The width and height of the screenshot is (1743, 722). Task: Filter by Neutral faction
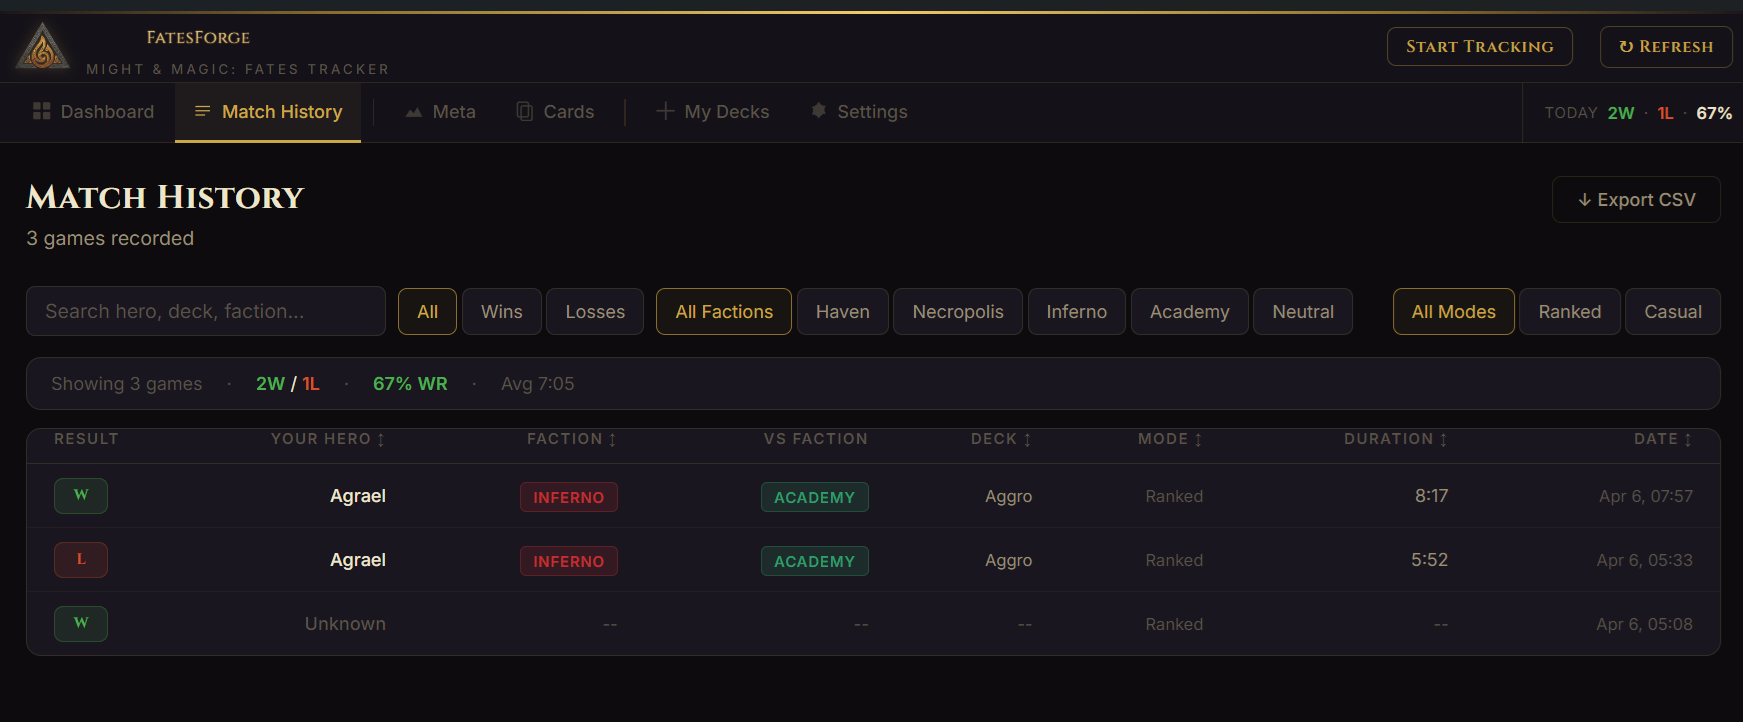(1303, 311)
